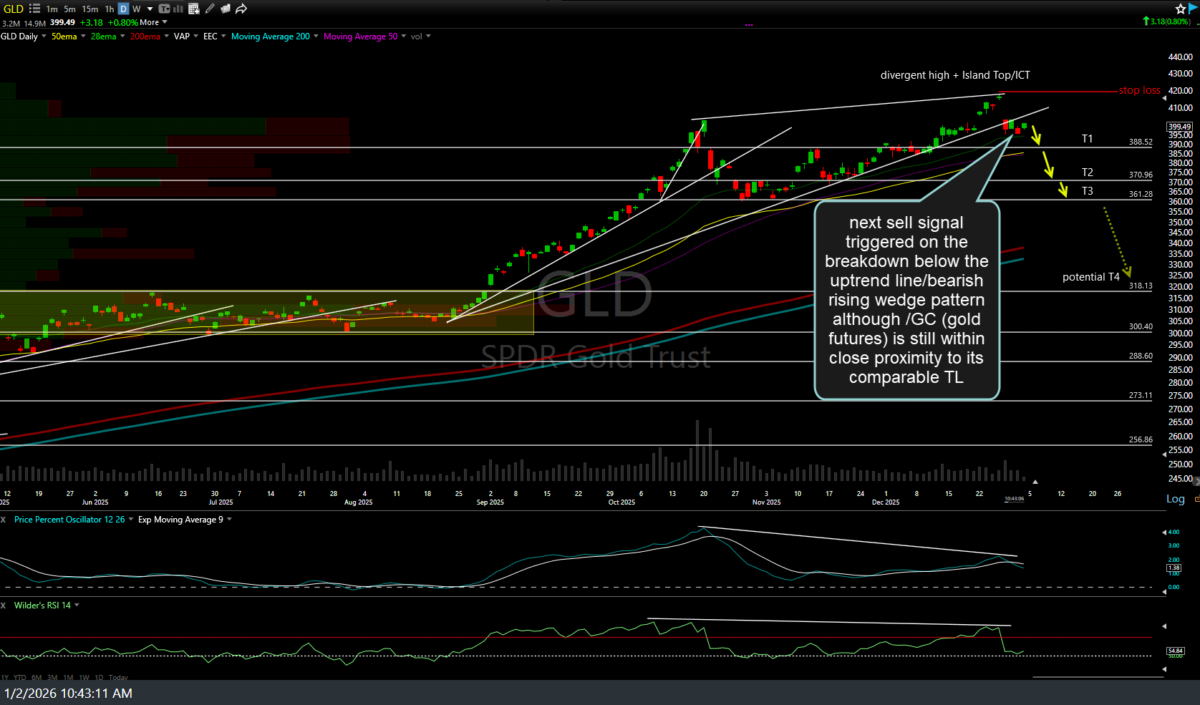Screen dimensions: 1200x705
Task: Switch to the 1h timeframe
Action: click(109, 9)
